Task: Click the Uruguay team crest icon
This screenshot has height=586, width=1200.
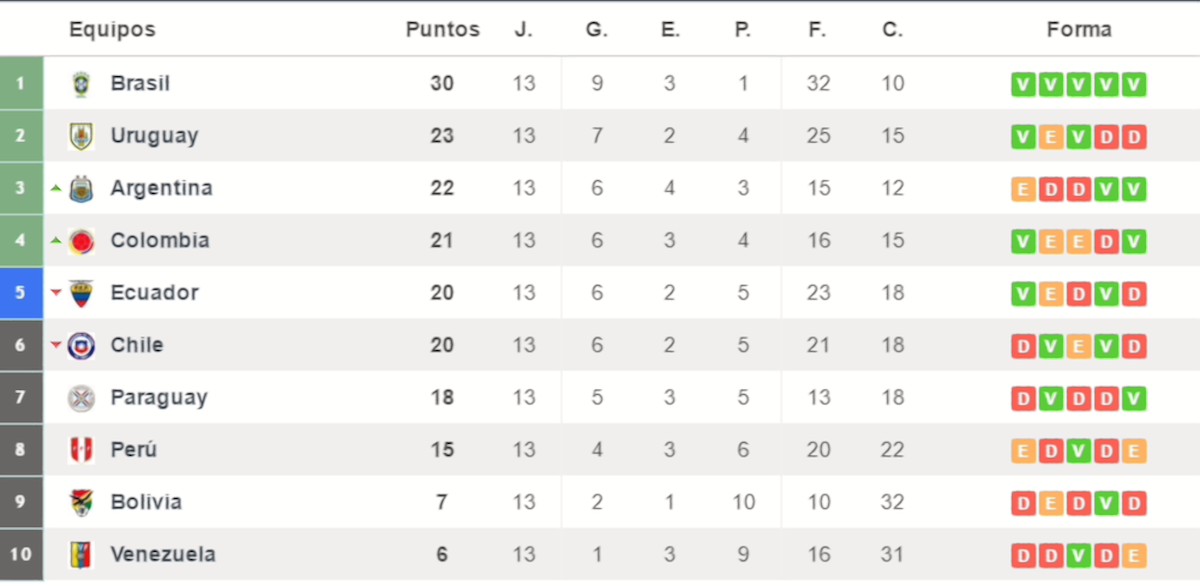Action: [x=81, y=136]
